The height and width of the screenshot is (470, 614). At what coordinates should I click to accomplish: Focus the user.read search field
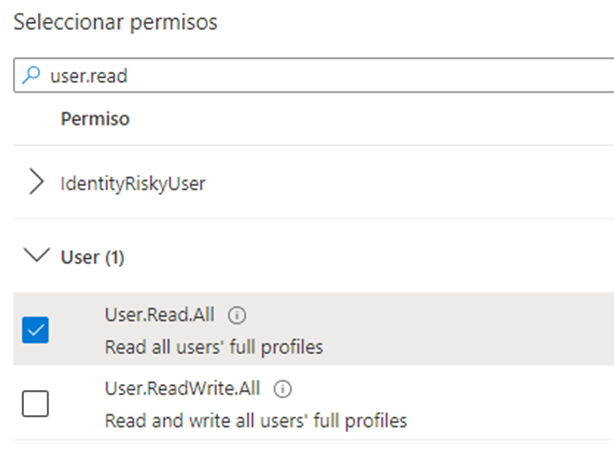point(314,75)
